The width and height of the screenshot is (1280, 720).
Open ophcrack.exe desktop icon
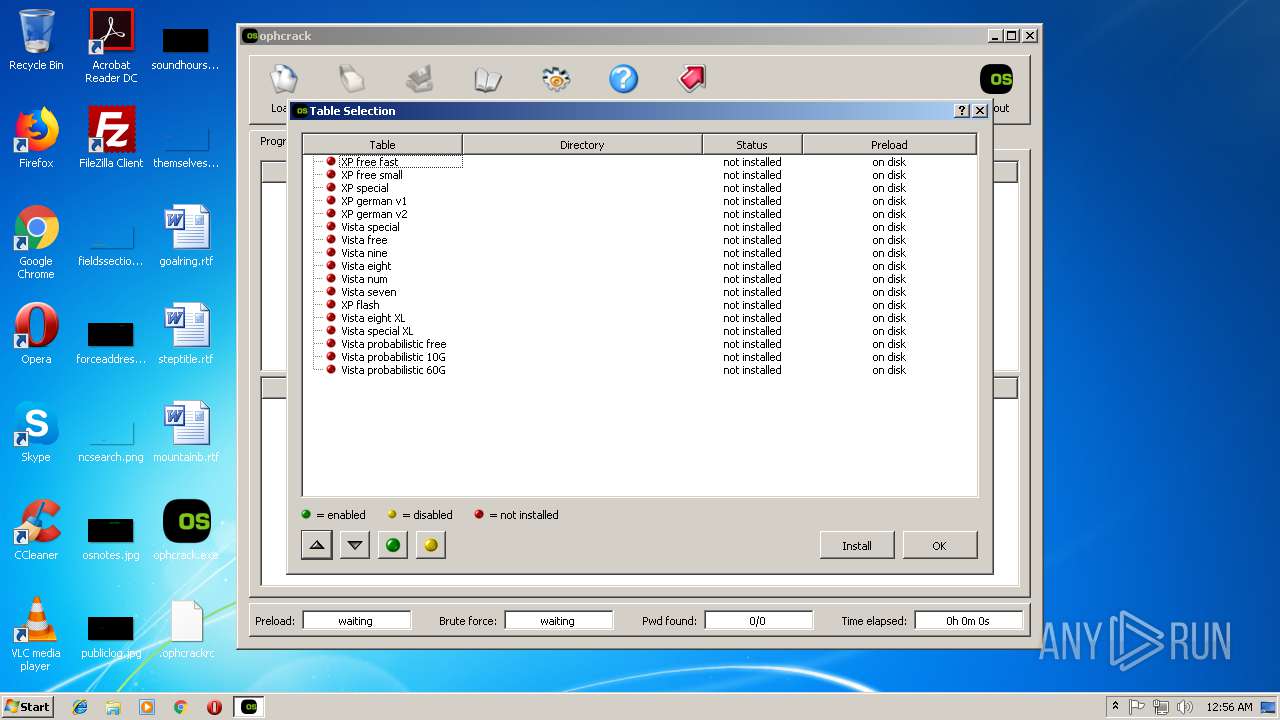[187, 530]
